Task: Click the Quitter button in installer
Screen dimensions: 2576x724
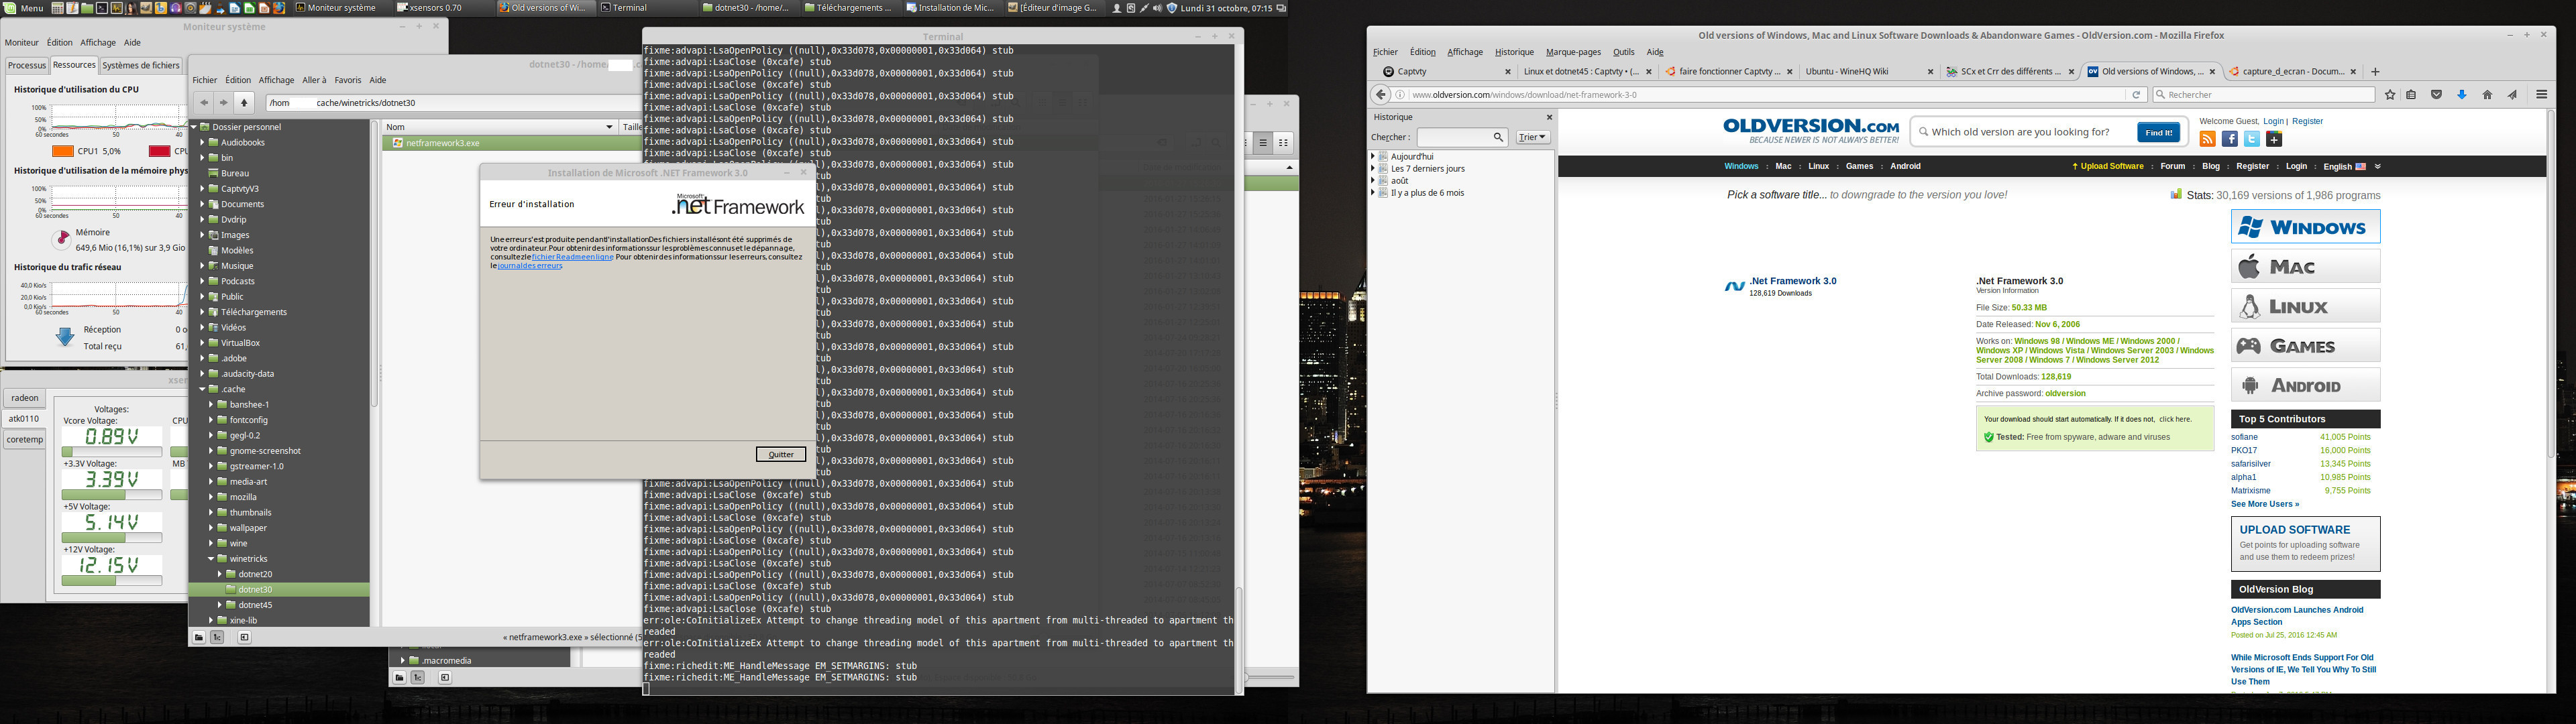Action: pos(780,454)
